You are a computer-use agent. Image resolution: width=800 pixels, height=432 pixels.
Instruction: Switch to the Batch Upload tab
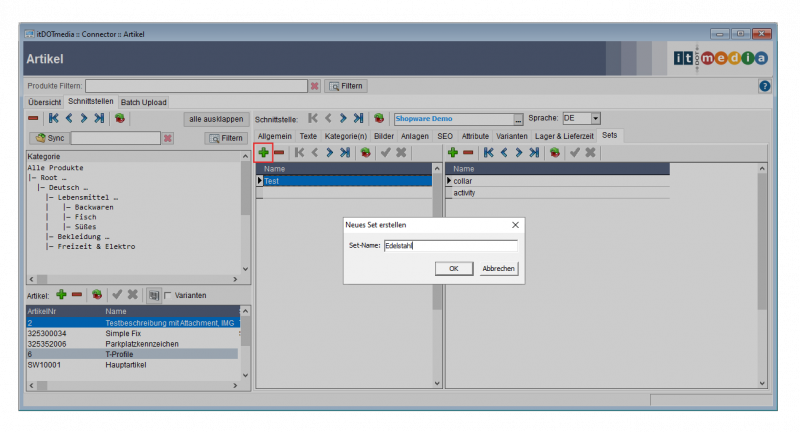(x=144, y=102)
